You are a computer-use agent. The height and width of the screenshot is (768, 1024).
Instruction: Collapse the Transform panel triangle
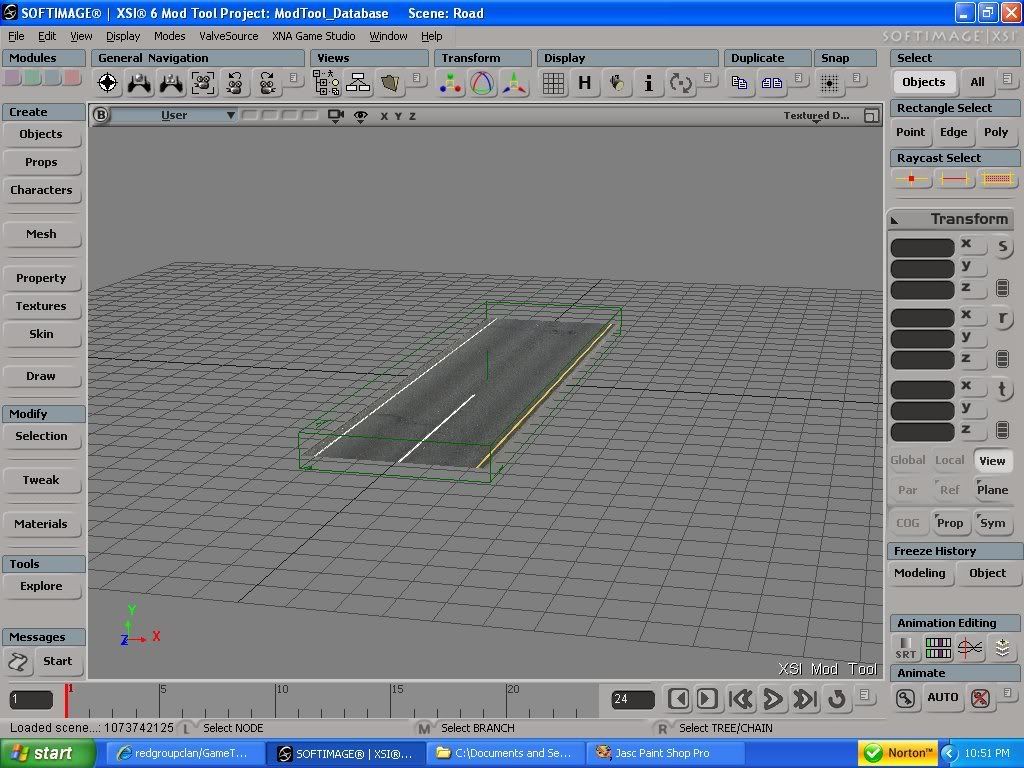pyautogui.click(x=895, y=221)
